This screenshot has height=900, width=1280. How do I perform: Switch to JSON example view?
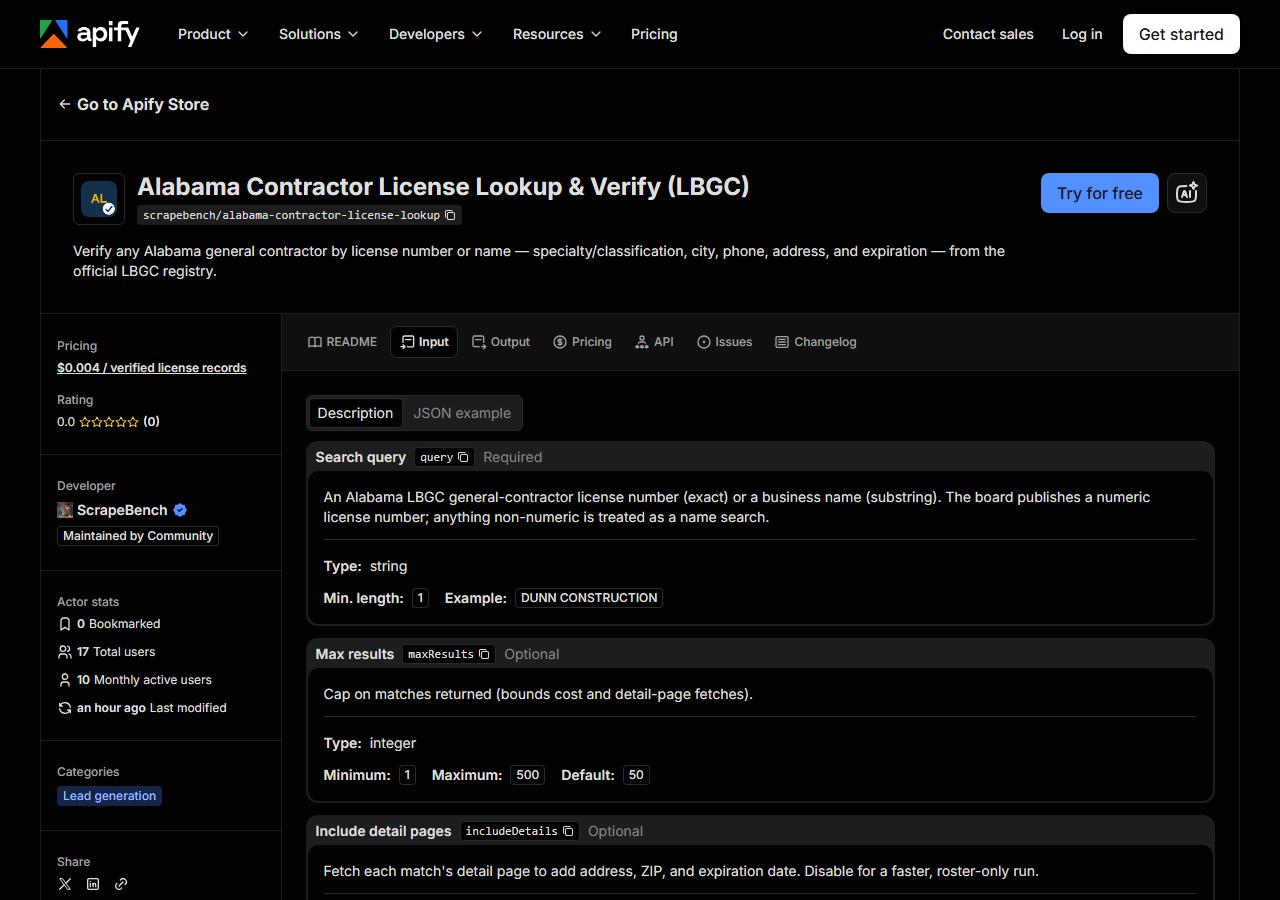click(x=462, y=413)
